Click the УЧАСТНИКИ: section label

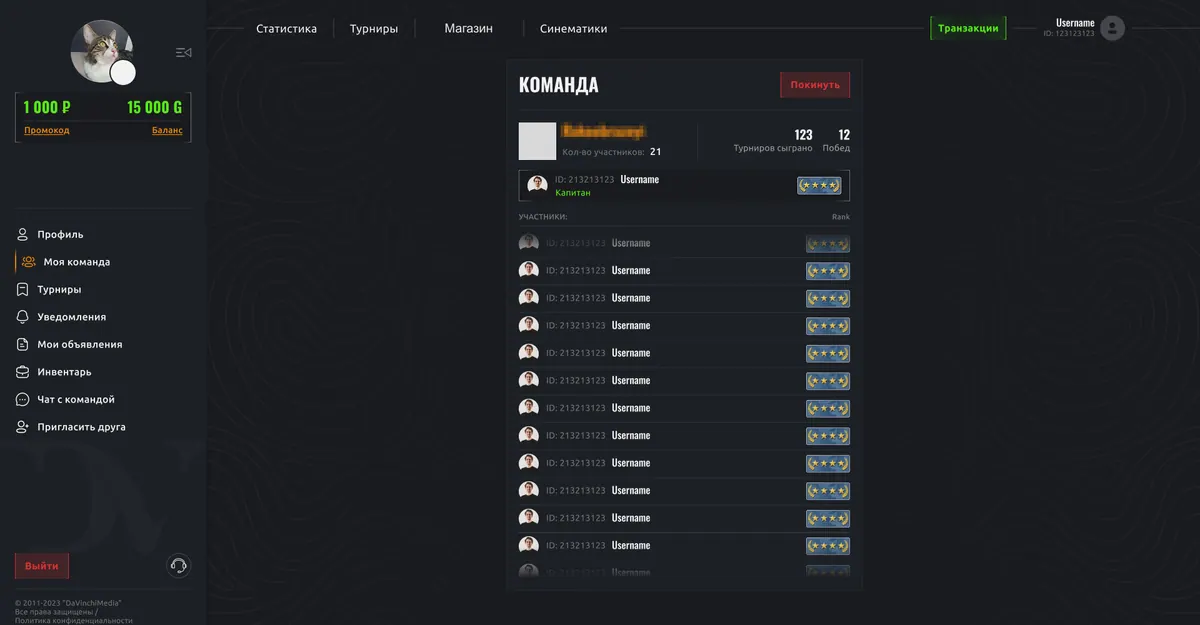pos(543,217)
